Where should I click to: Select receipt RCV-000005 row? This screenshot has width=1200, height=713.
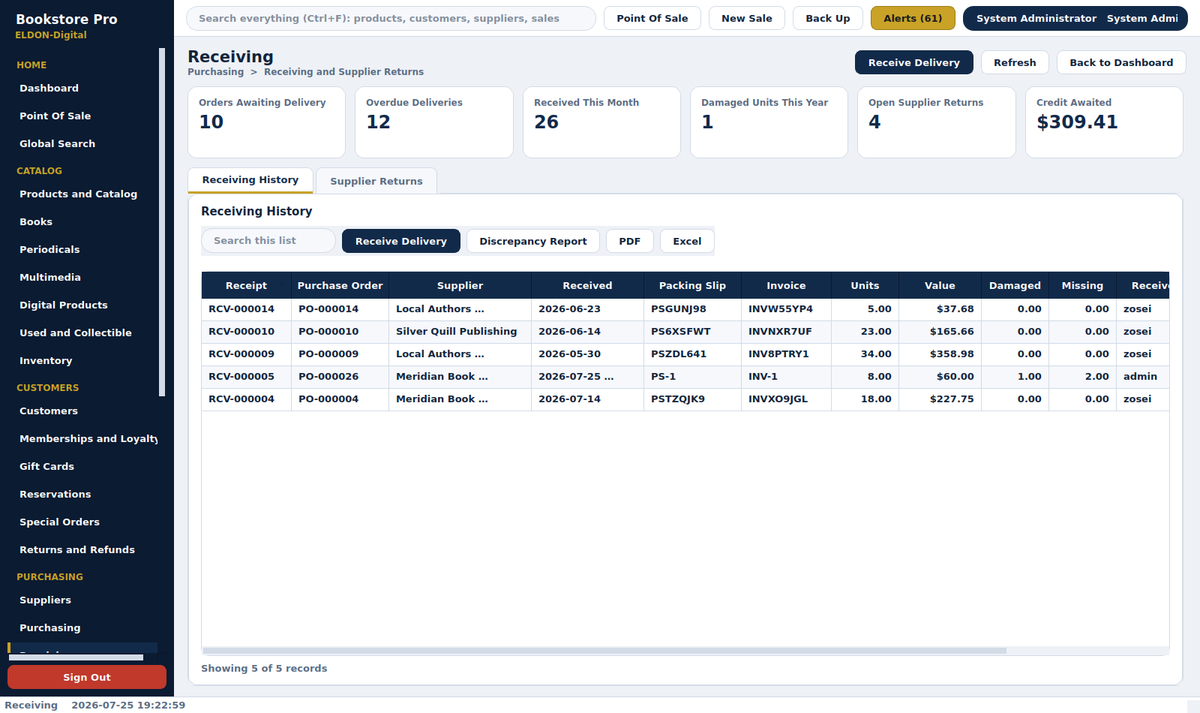[685, 377]
